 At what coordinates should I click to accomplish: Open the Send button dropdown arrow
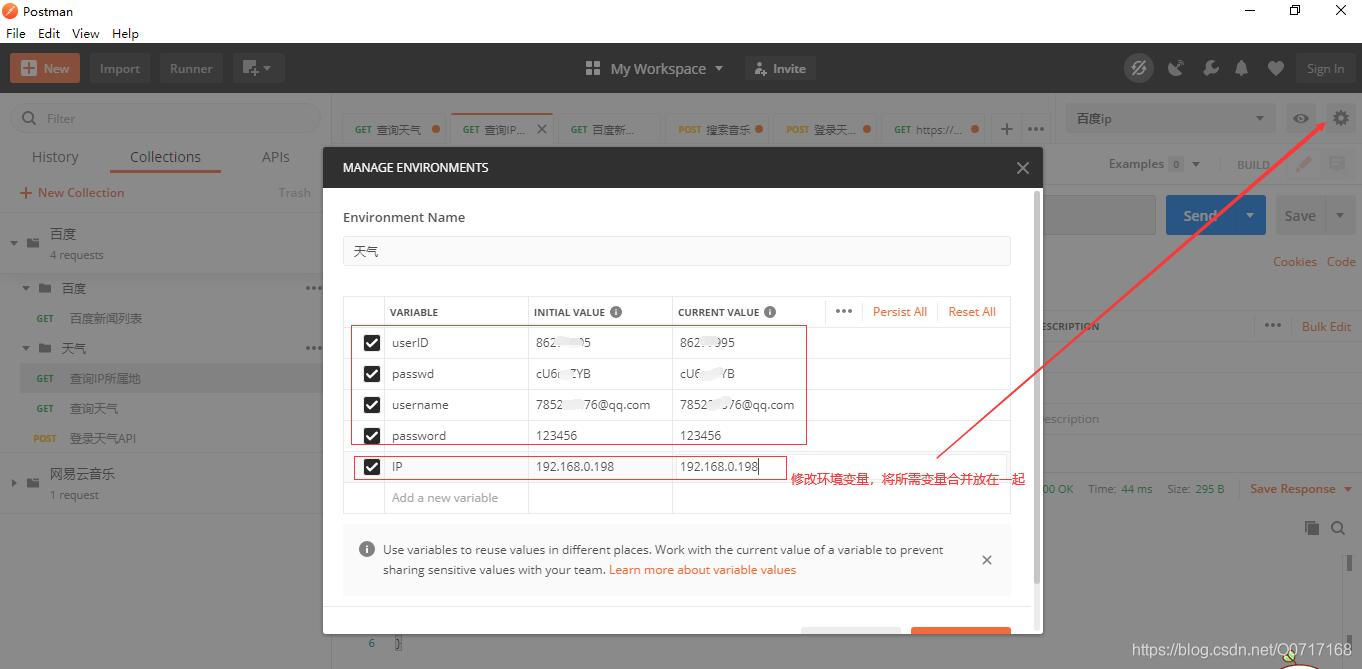click(1249, 215)
